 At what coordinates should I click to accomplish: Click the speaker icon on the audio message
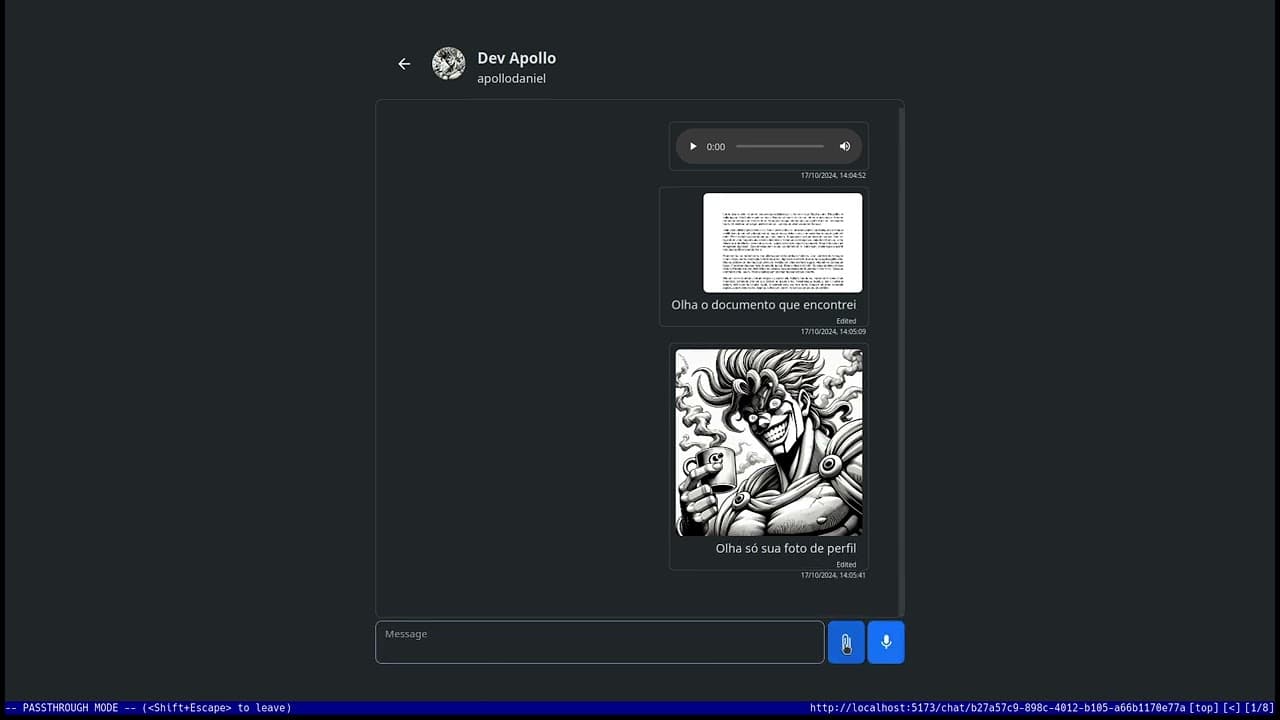tap(844, 146)
